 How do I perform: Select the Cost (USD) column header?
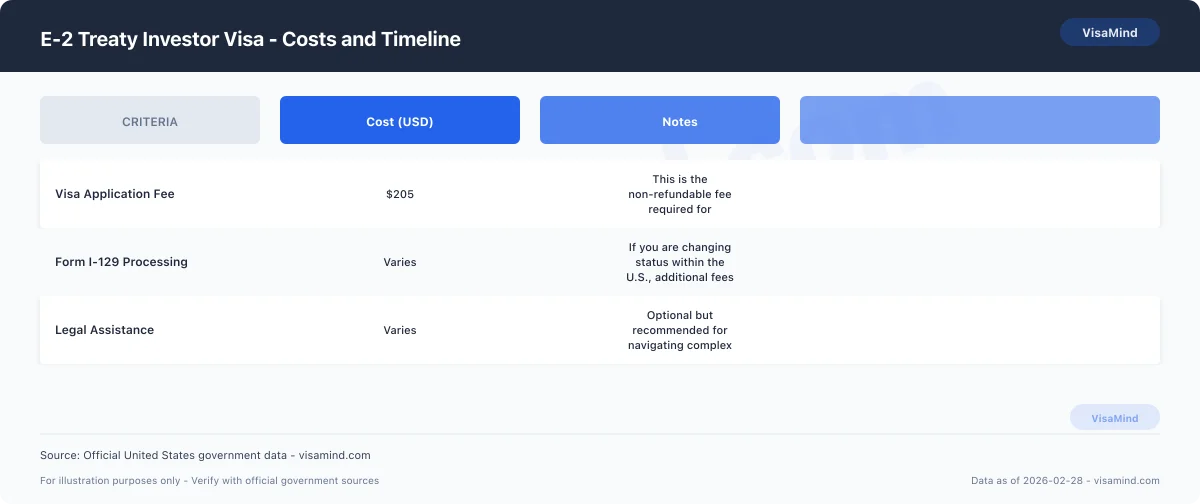(399, 121)
